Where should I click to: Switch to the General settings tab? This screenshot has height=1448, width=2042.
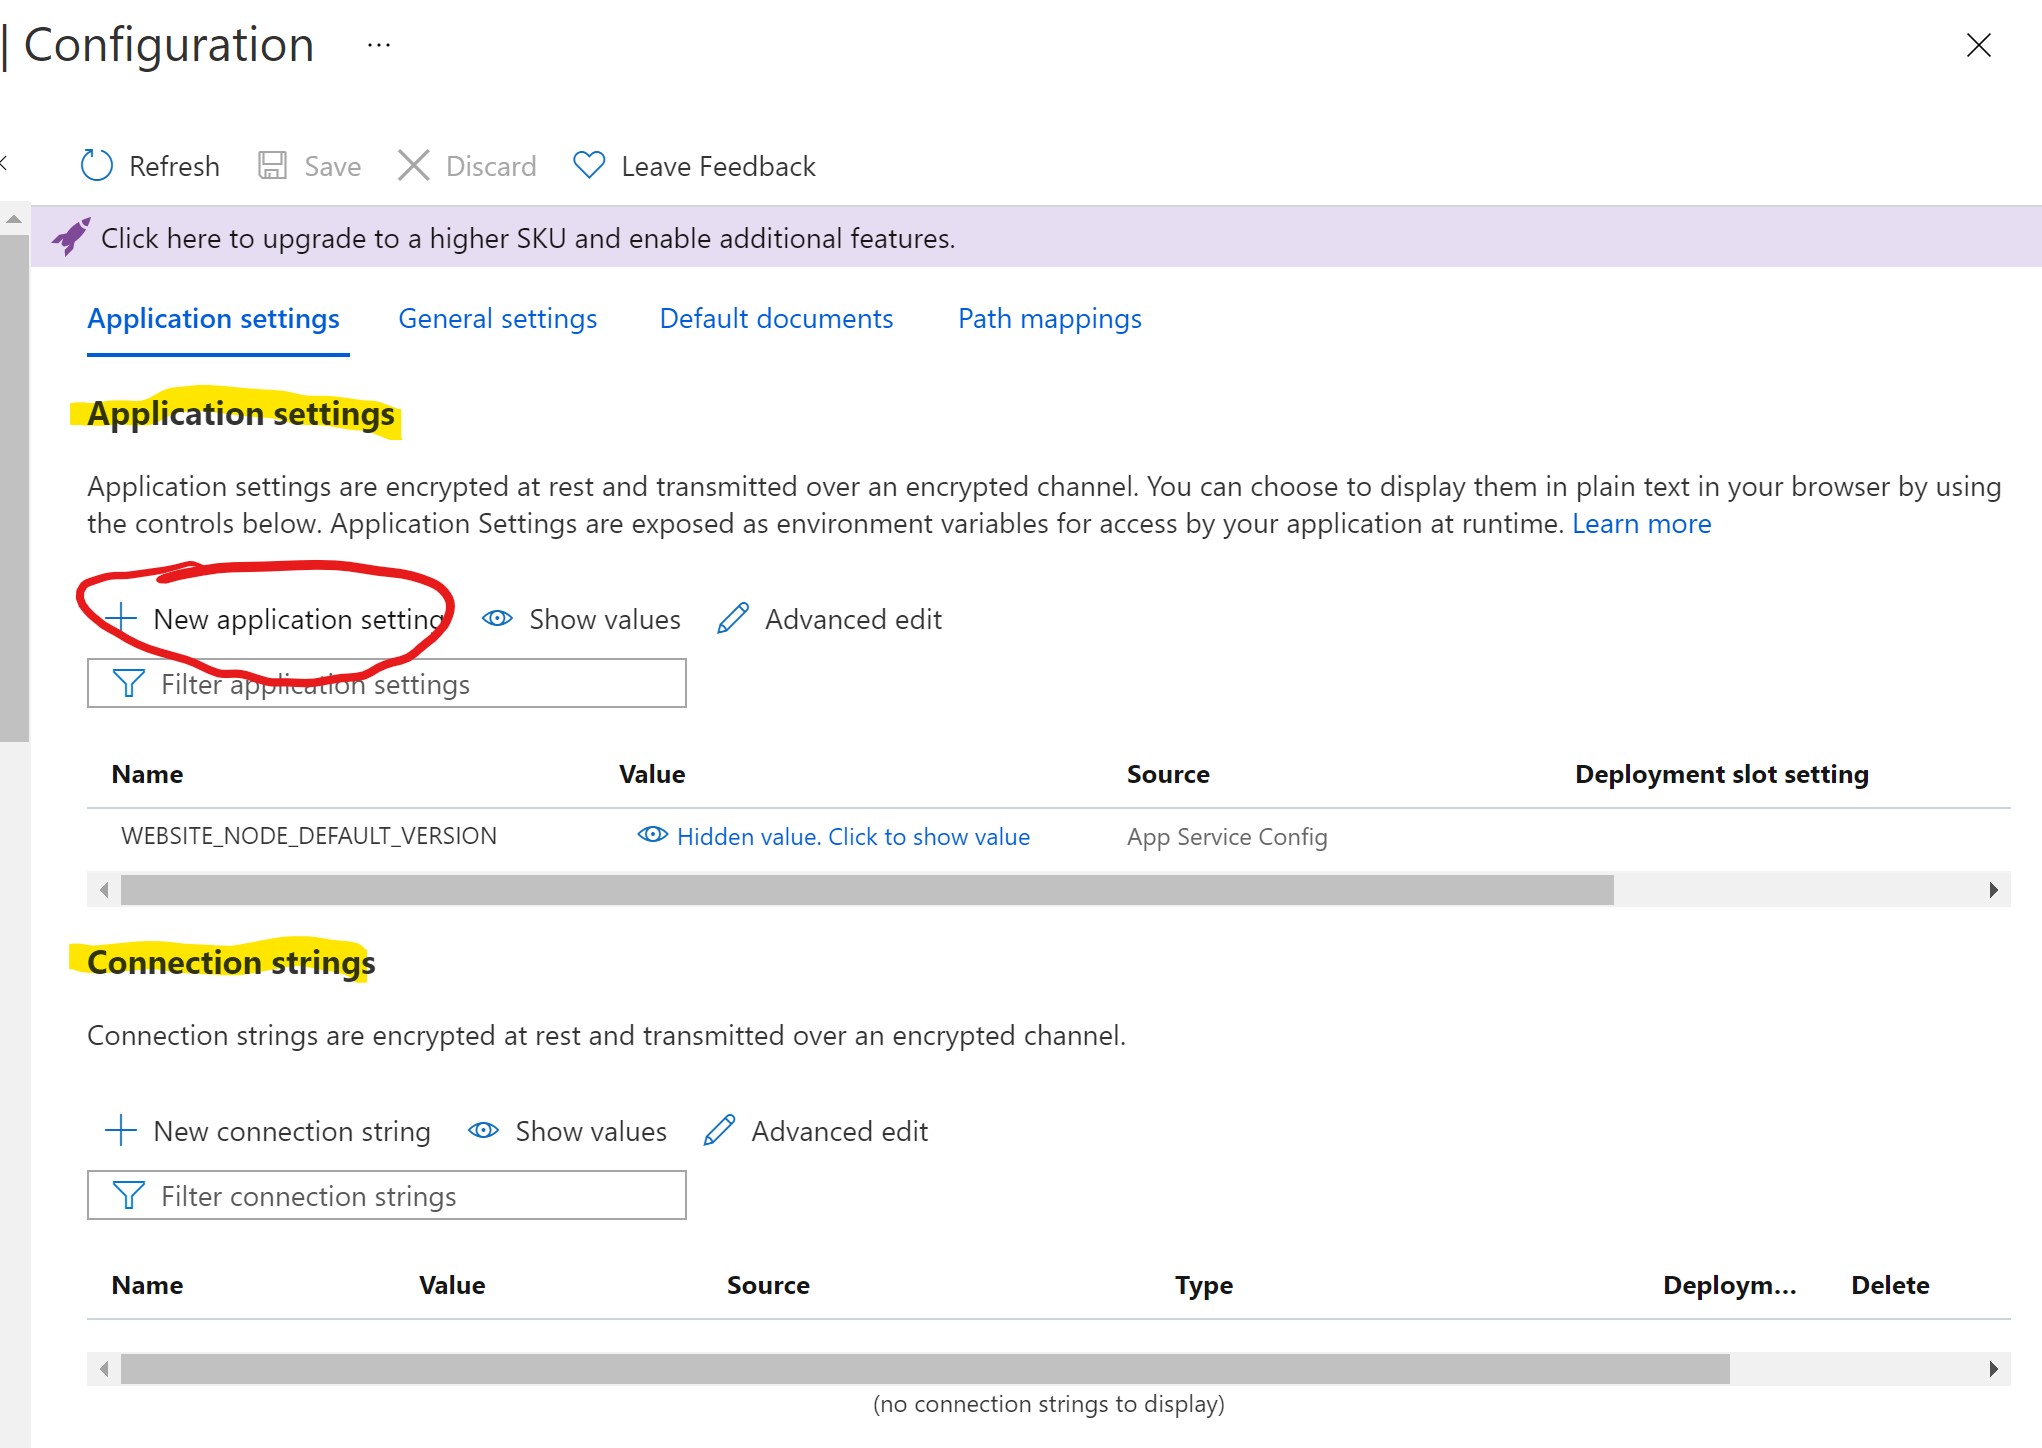497,319
